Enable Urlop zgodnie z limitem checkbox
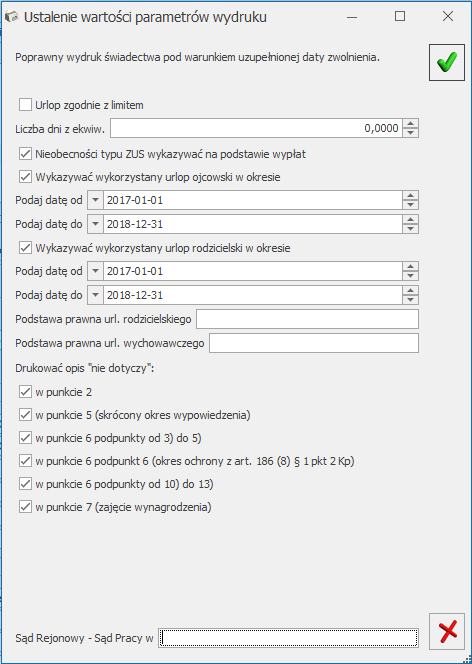The height and width of the screenshot is (664, 472). click(x=25, y=105)
